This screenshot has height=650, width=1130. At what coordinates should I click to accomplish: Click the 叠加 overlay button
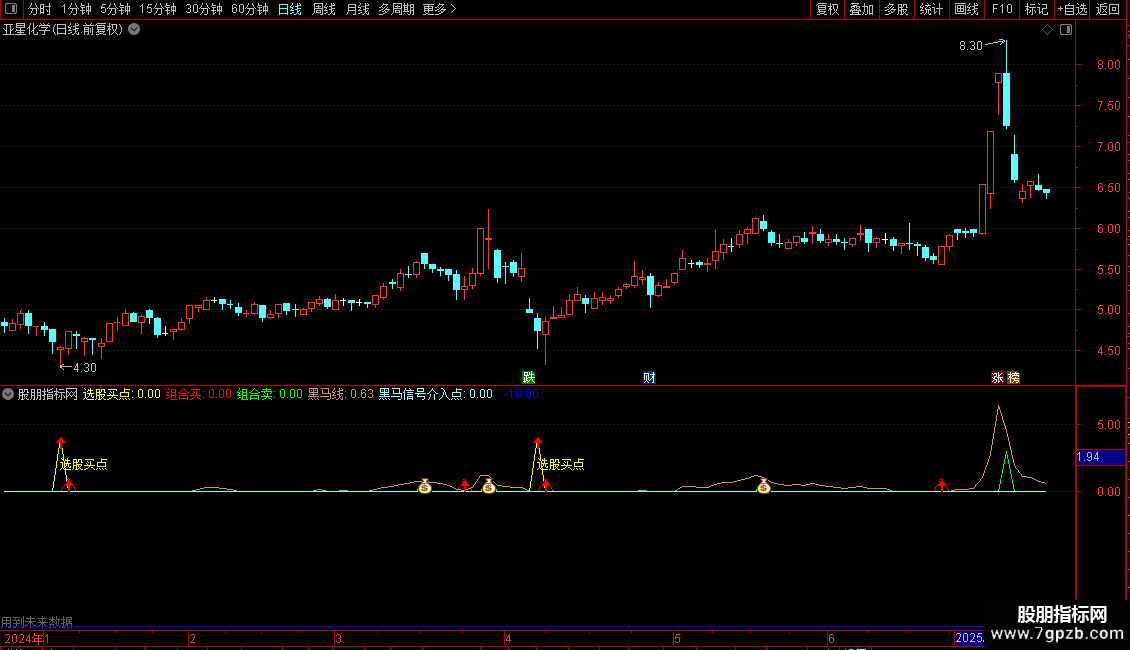click(x=861, y=9)
